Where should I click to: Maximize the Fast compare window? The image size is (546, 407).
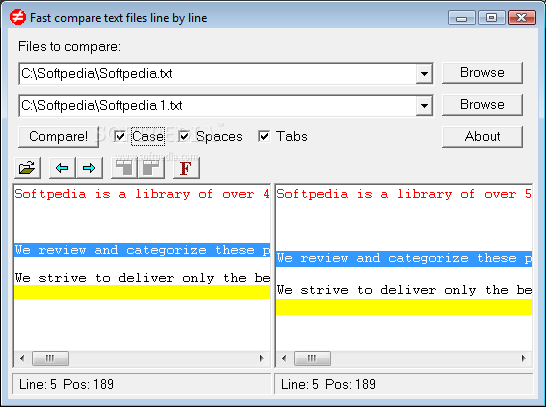tap(492, 18)
